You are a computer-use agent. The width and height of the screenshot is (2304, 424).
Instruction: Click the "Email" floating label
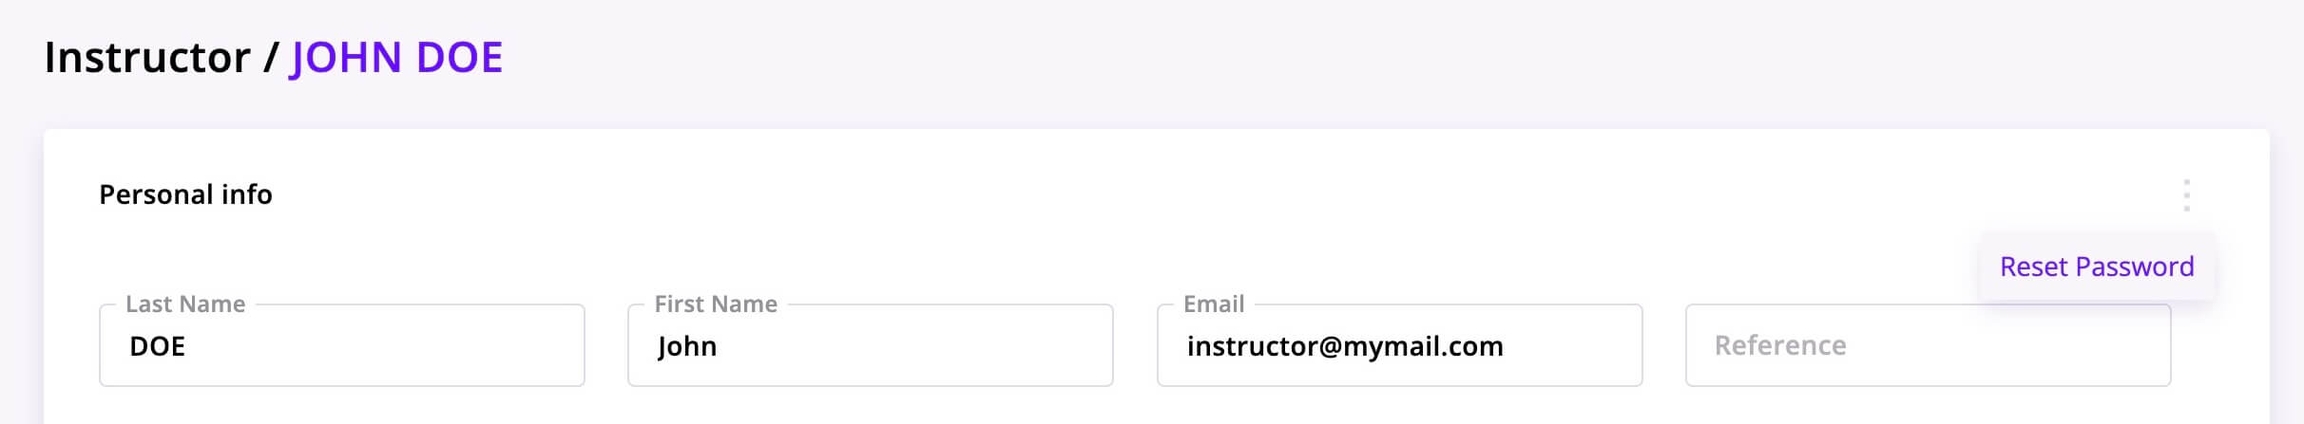pos(1213,304)
